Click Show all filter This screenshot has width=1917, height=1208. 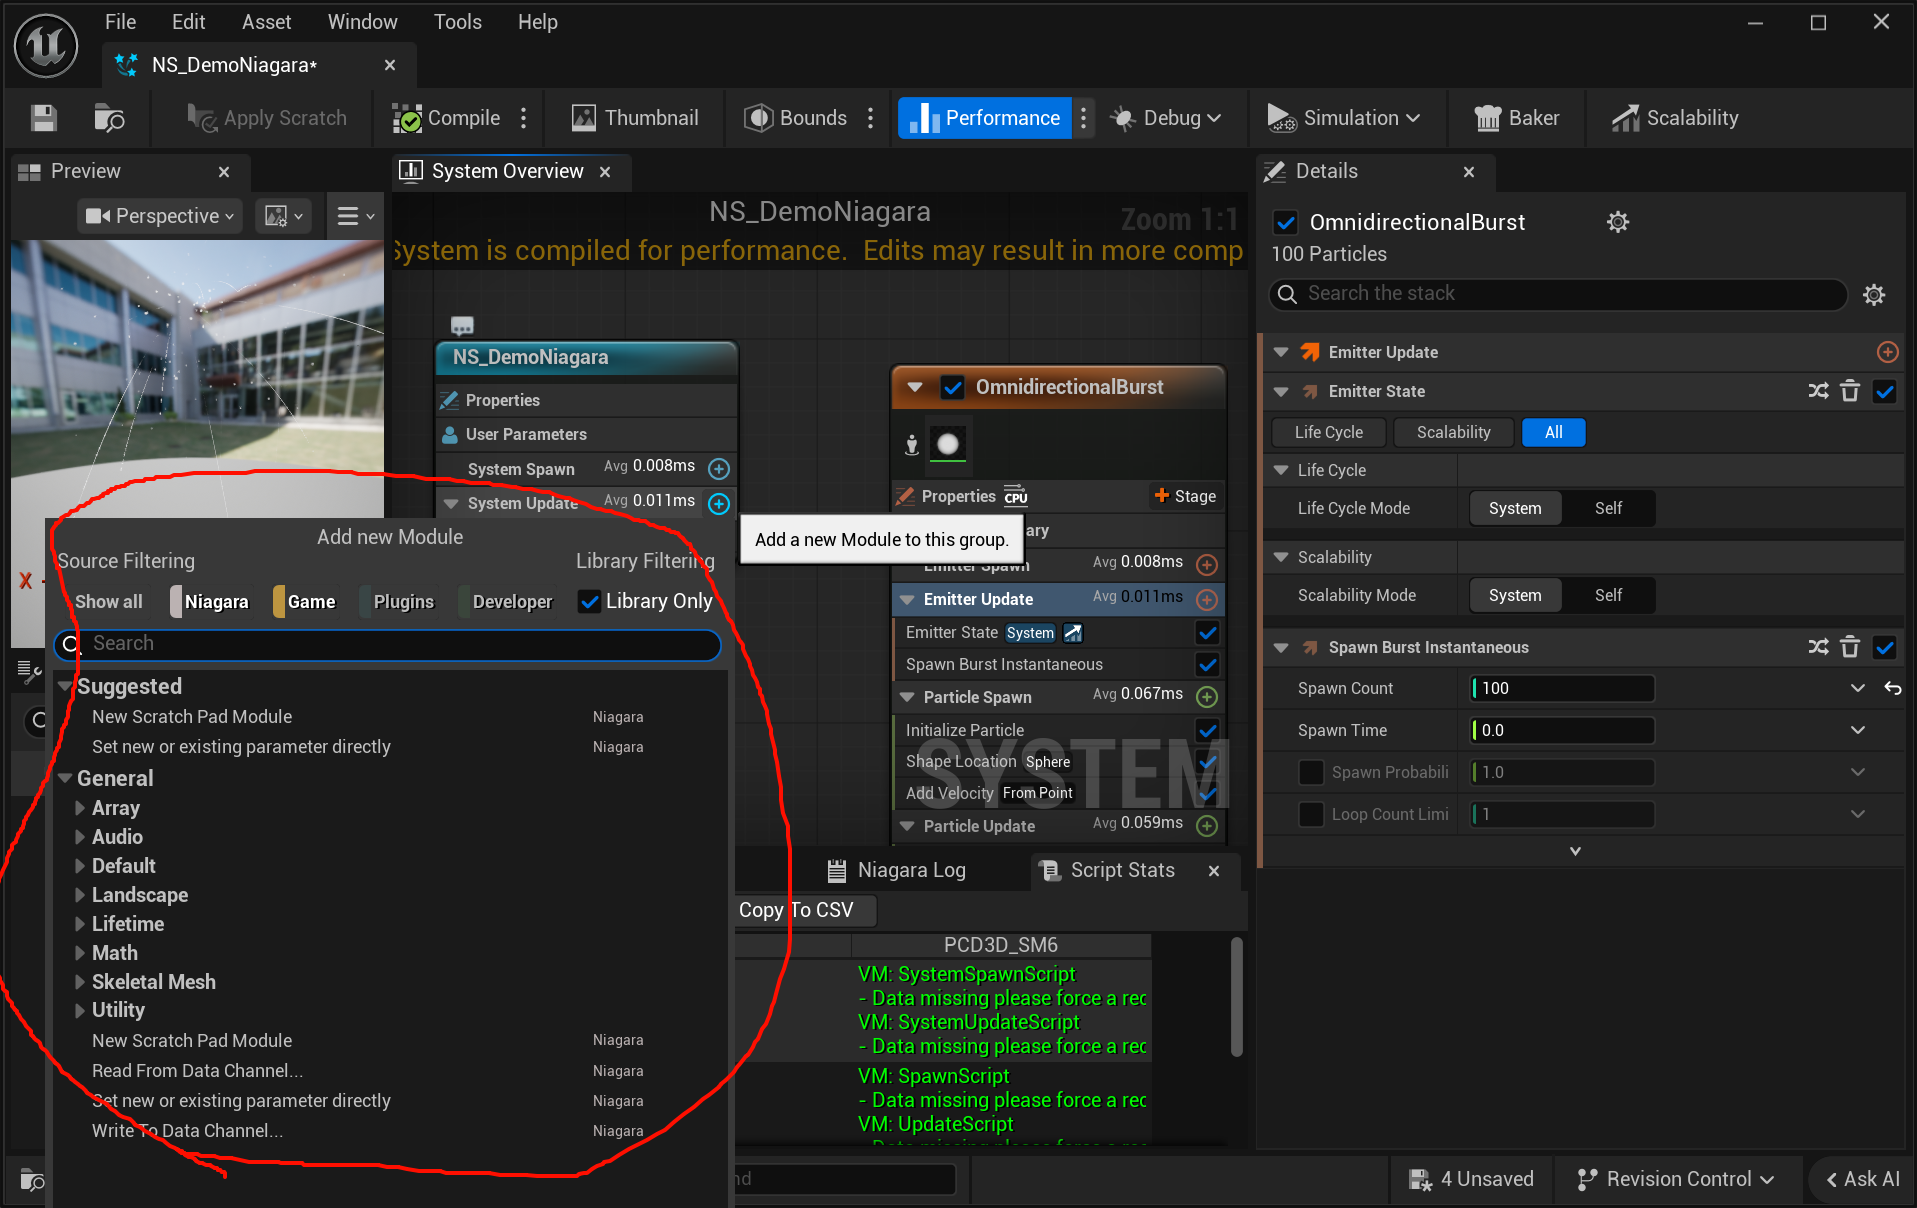click(108, 602)
